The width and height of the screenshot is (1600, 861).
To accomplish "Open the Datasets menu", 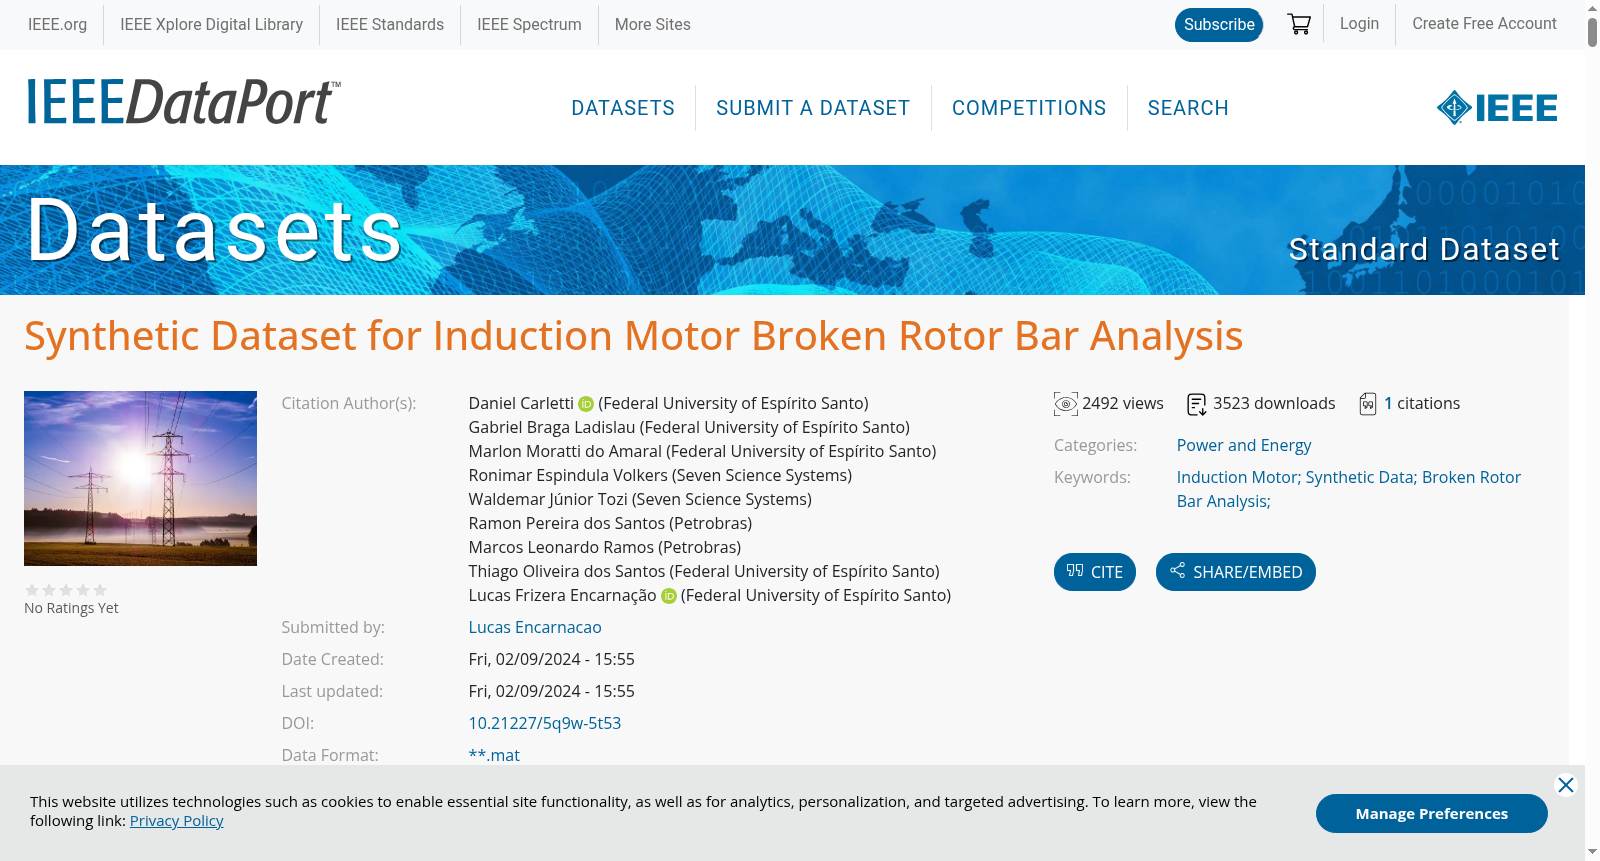I will [623, 108].
